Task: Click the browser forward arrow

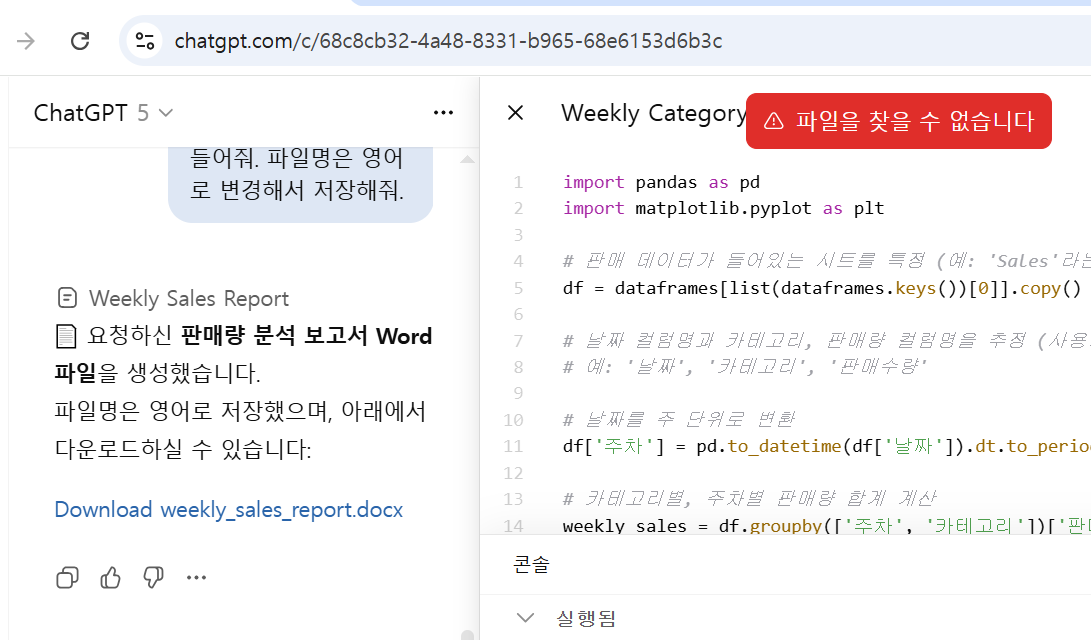Action: [x=26, y=41]
